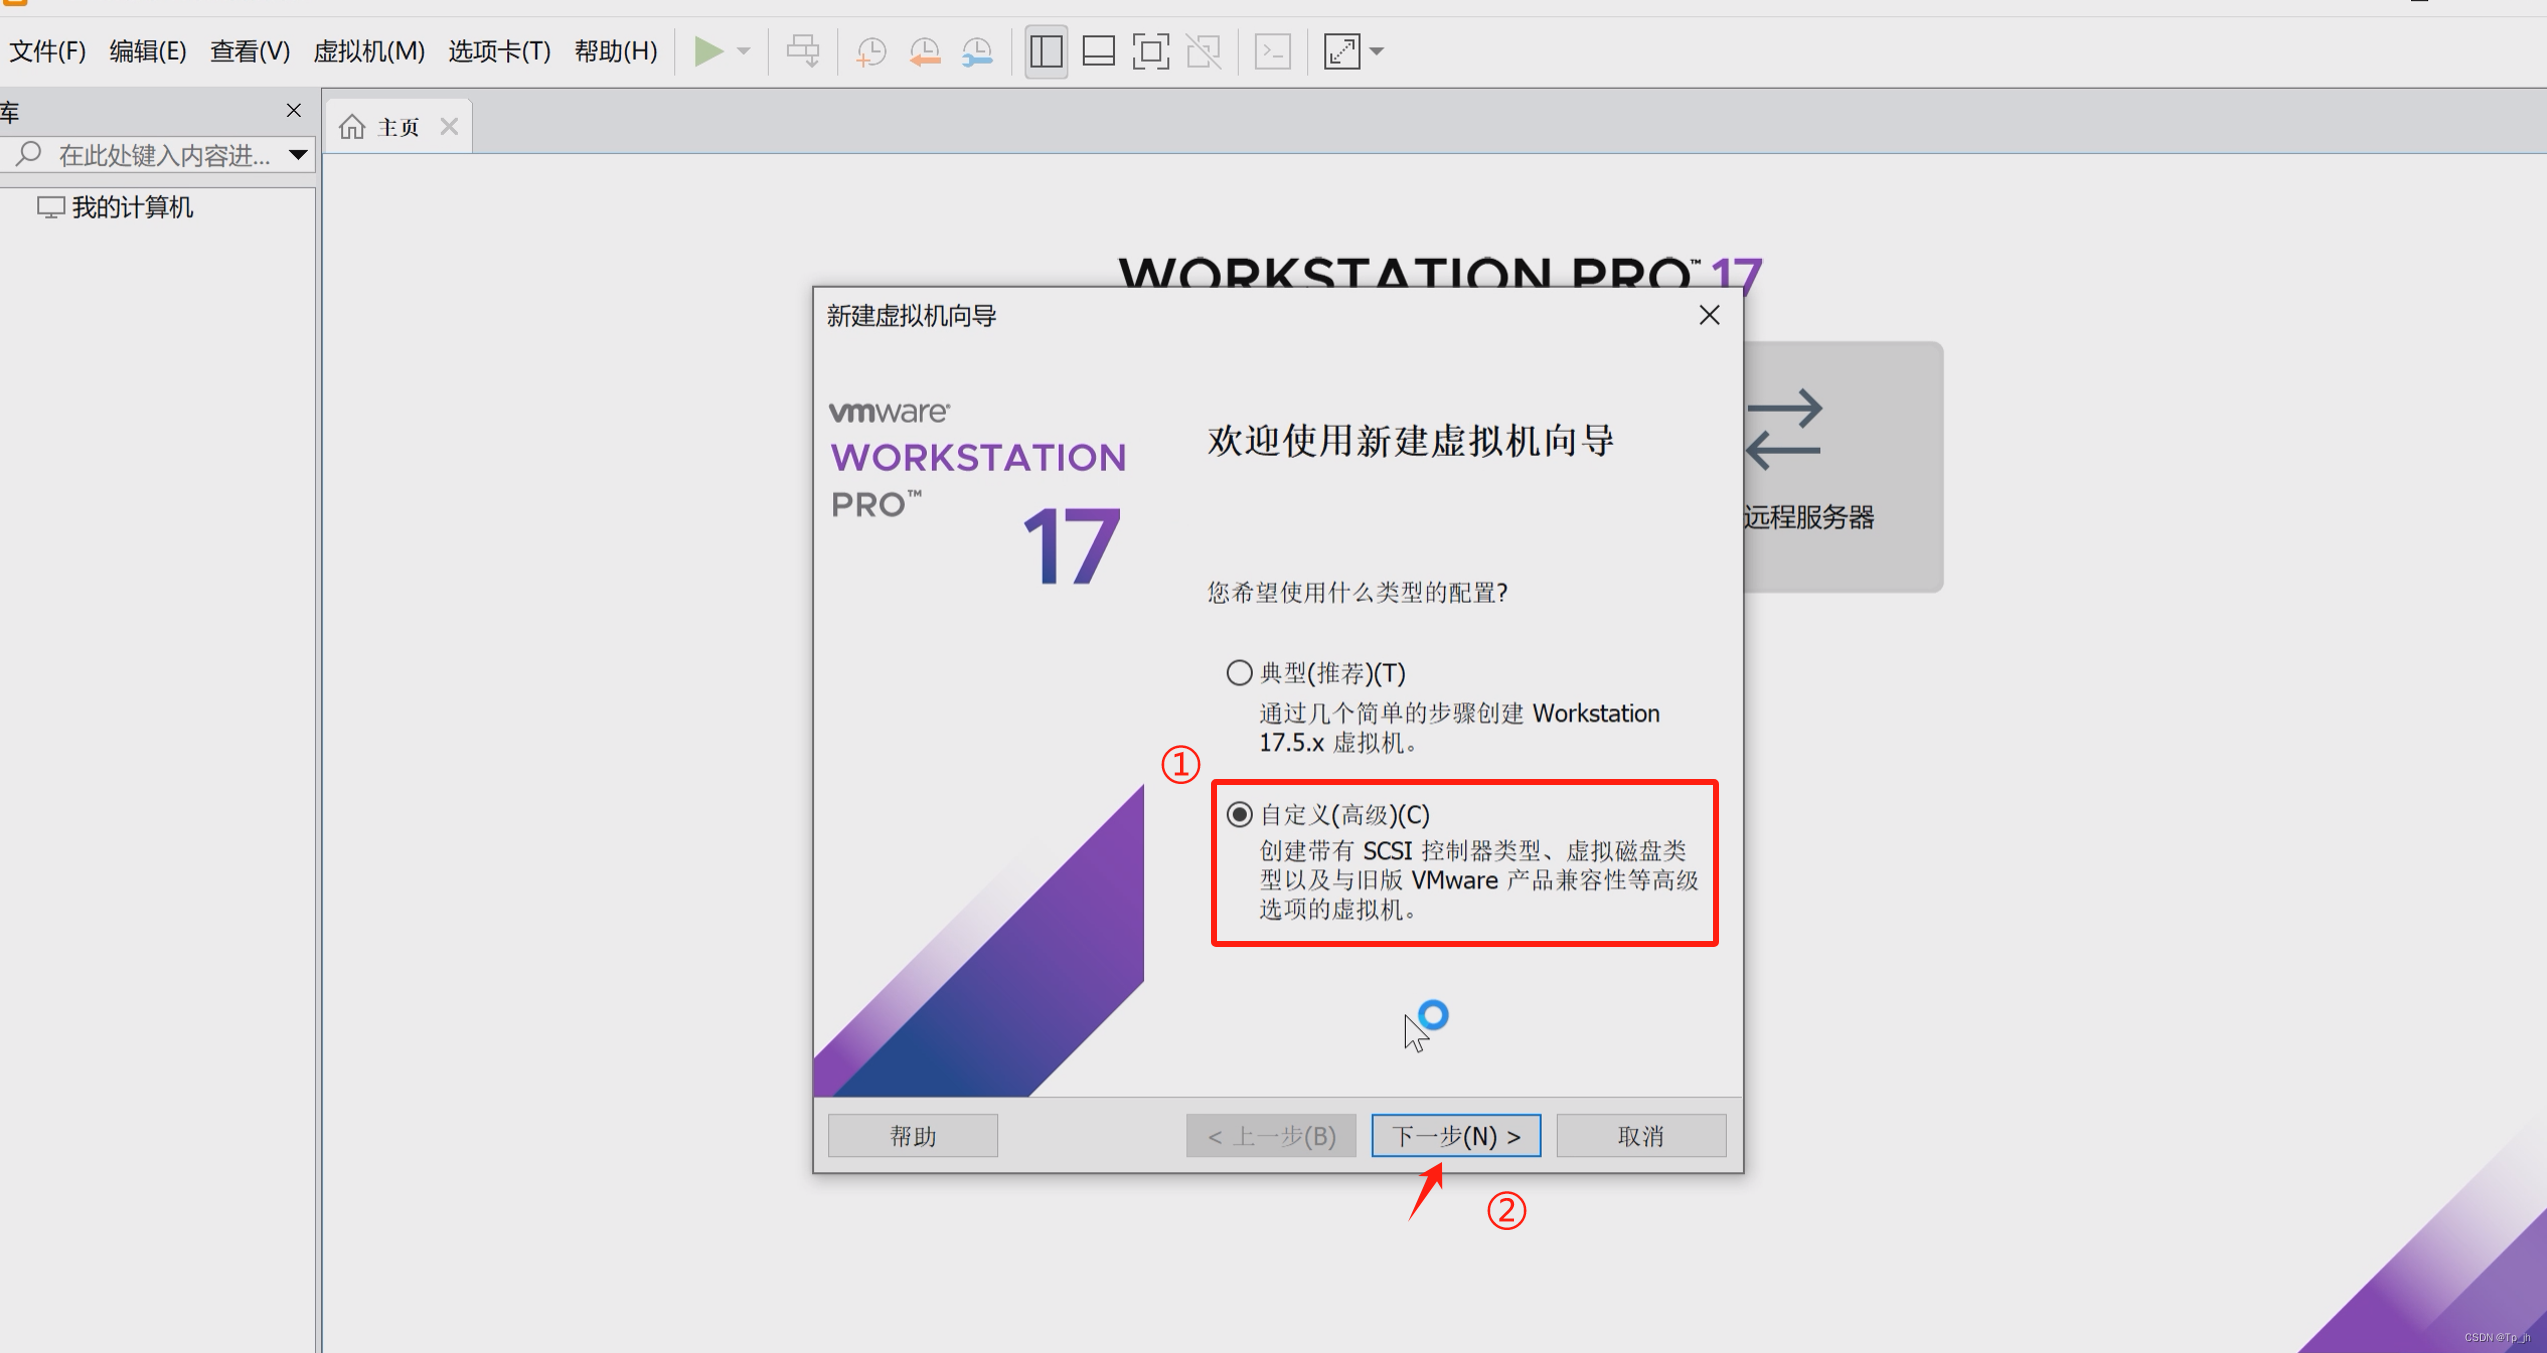Click the revert to snapshot icon
This screenshot has height=1353, width=2547.
pos(925,51)
